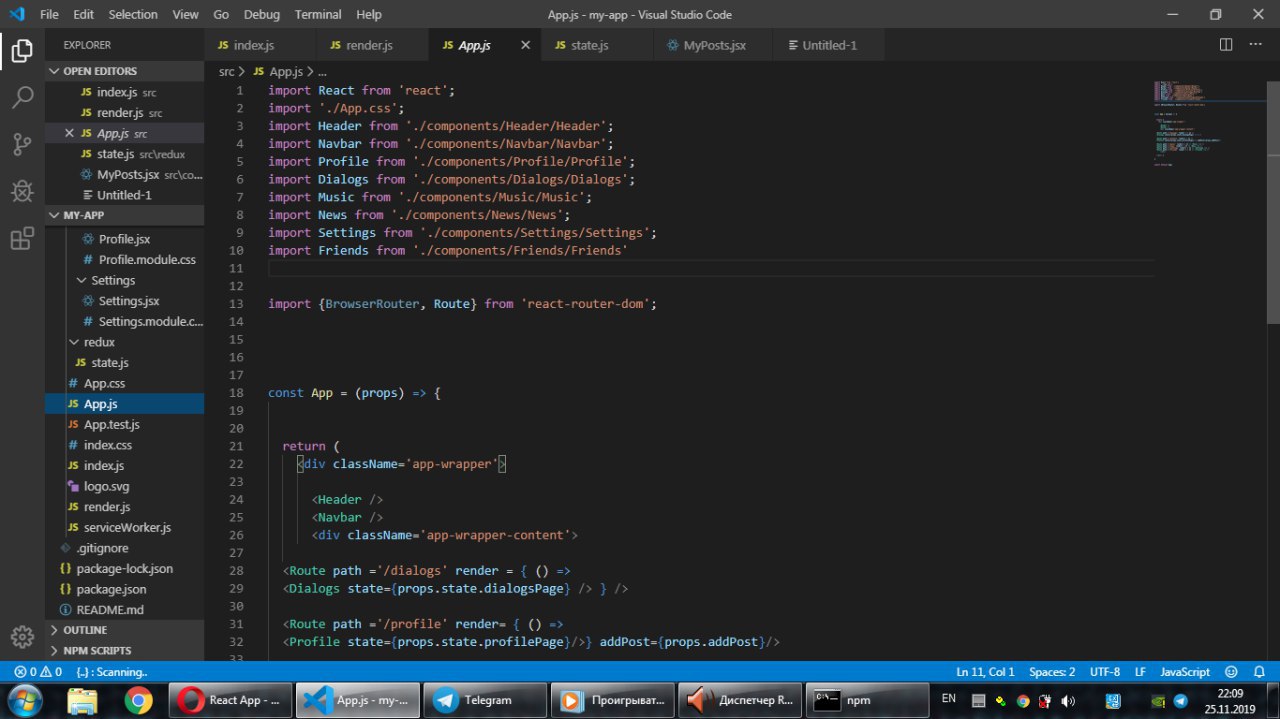
Task: Open Telegram from the Windows taskbar
Action: pyautogui.click(x=485, y=700)
